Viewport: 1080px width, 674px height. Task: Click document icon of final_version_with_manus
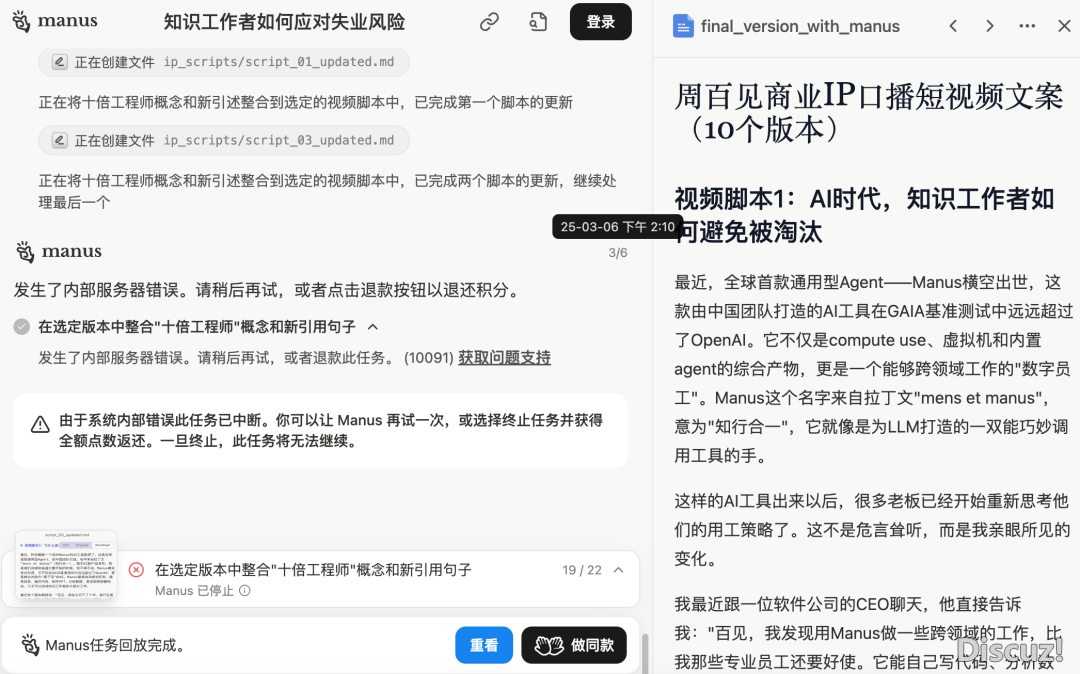[x=683, y=26]
